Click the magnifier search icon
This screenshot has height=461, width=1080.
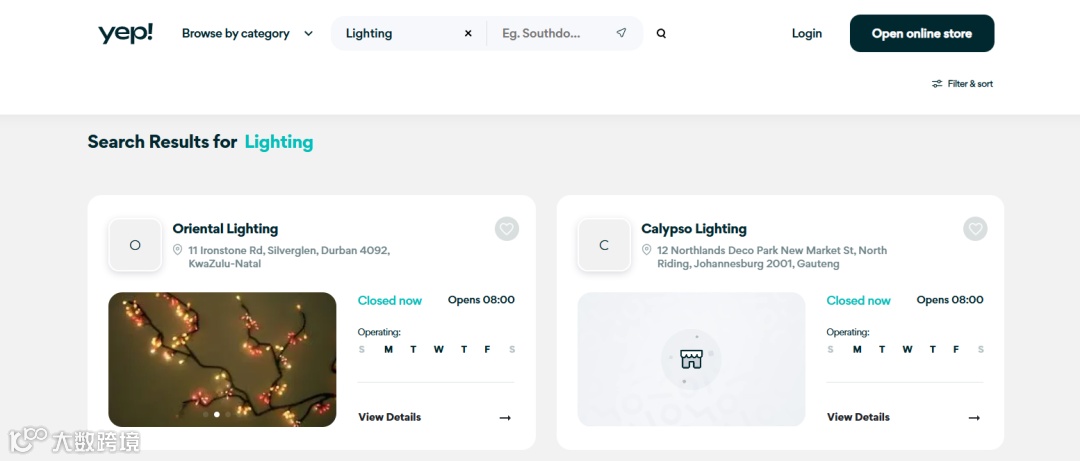pyautogui.click(x=661, y=33)
